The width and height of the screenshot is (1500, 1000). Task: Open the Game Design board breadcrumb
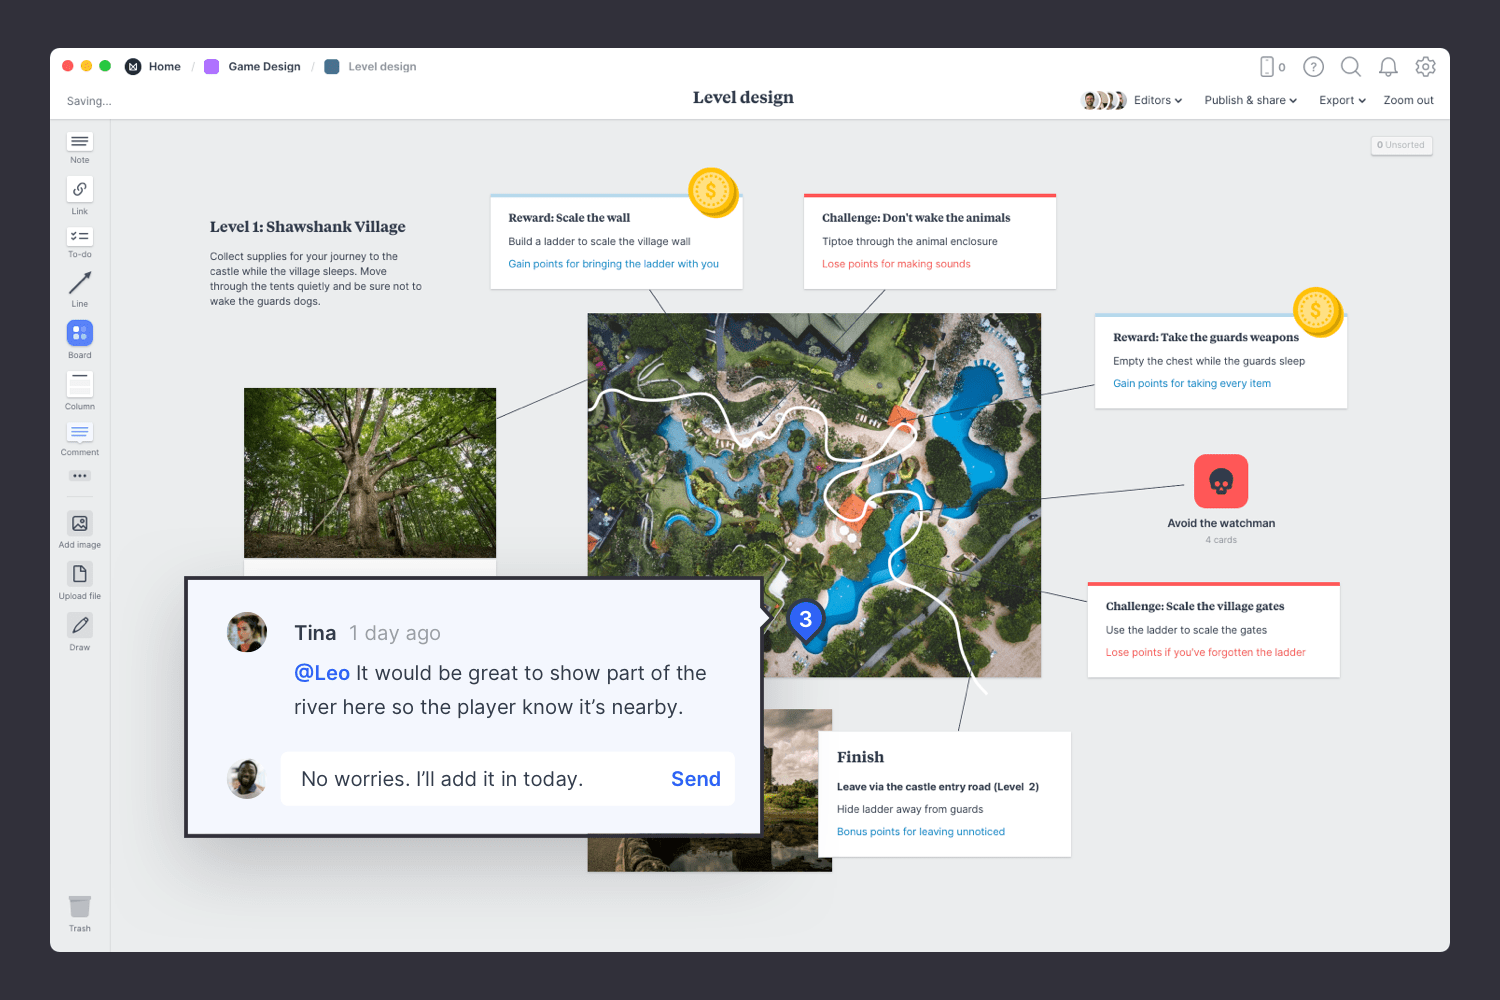coord(264,66)
